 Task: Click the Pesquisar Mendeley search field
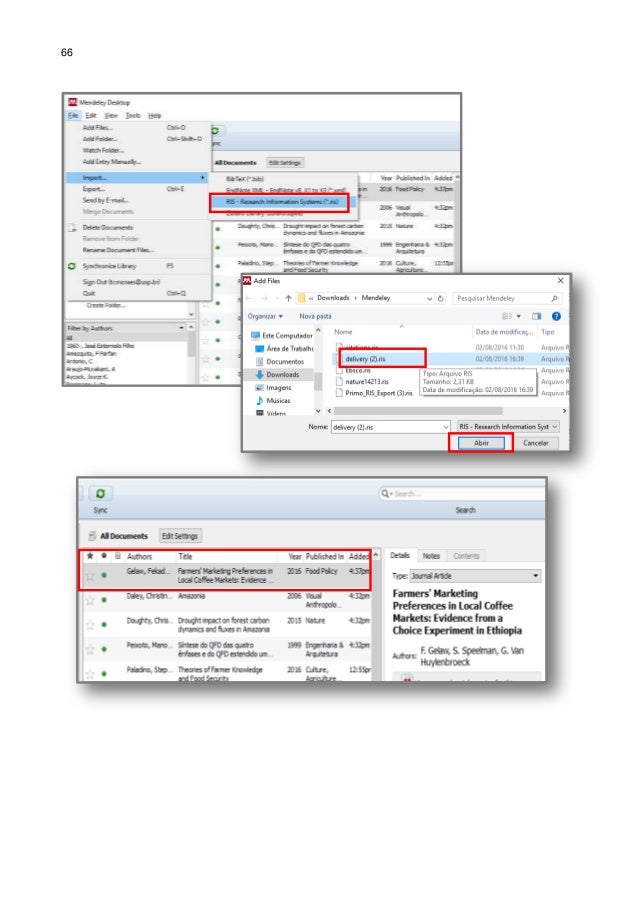pos(506,298)
